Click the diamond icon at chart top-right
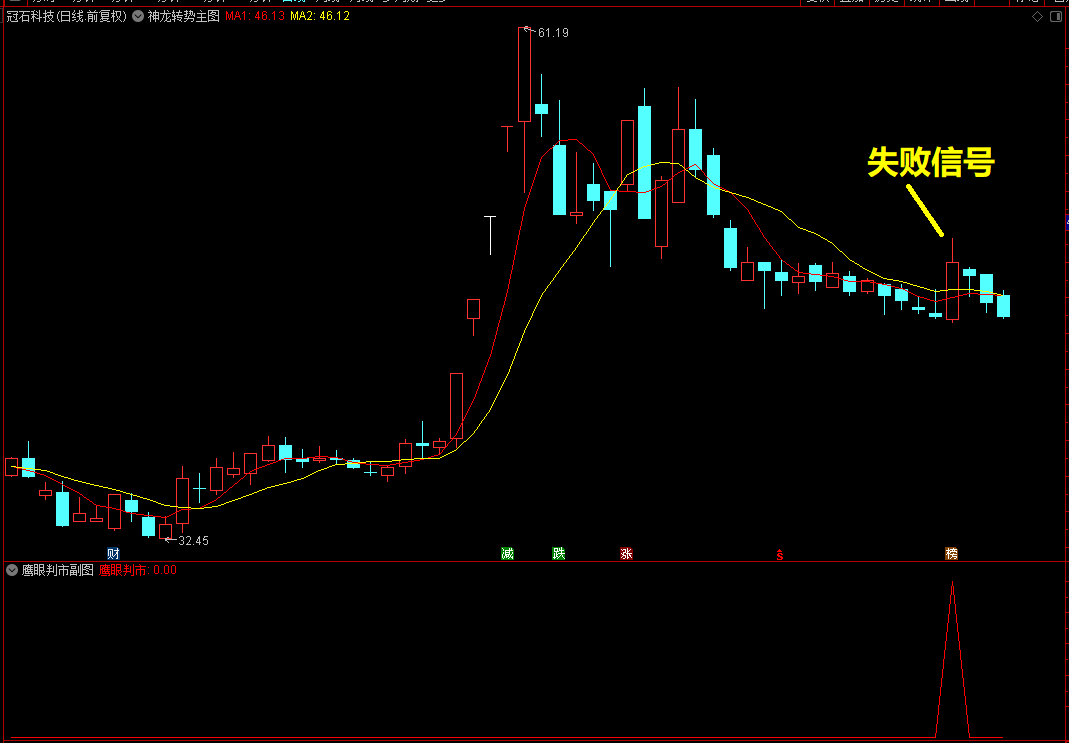The height and width of the screenshot is (743, 1069). pos(1038,16)
